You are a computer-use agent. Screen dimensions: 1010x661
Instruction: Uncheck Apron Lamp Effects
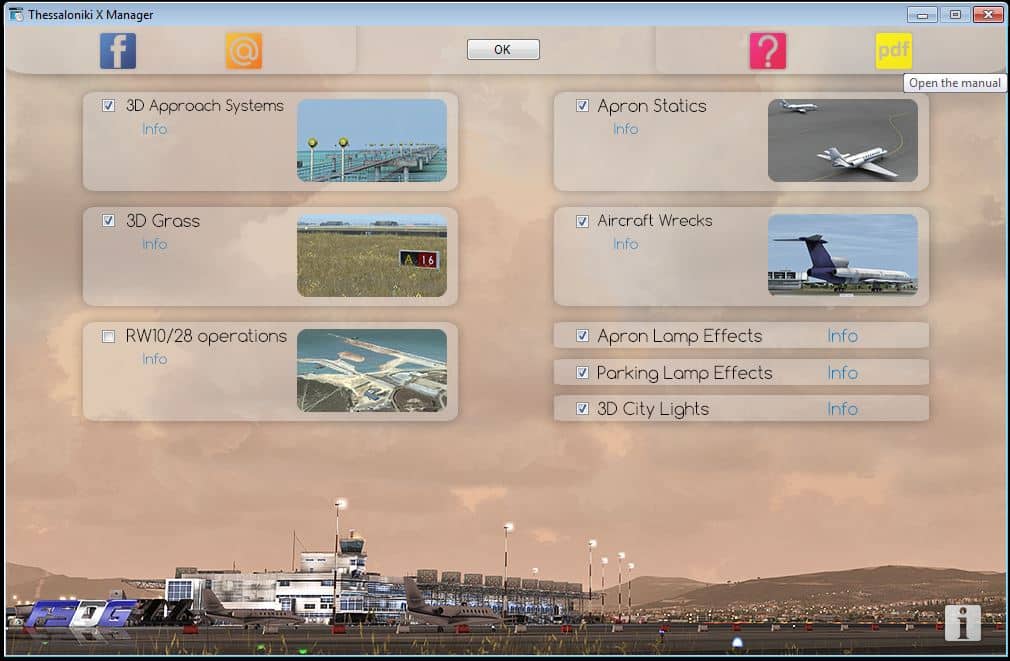pos(582,336)
